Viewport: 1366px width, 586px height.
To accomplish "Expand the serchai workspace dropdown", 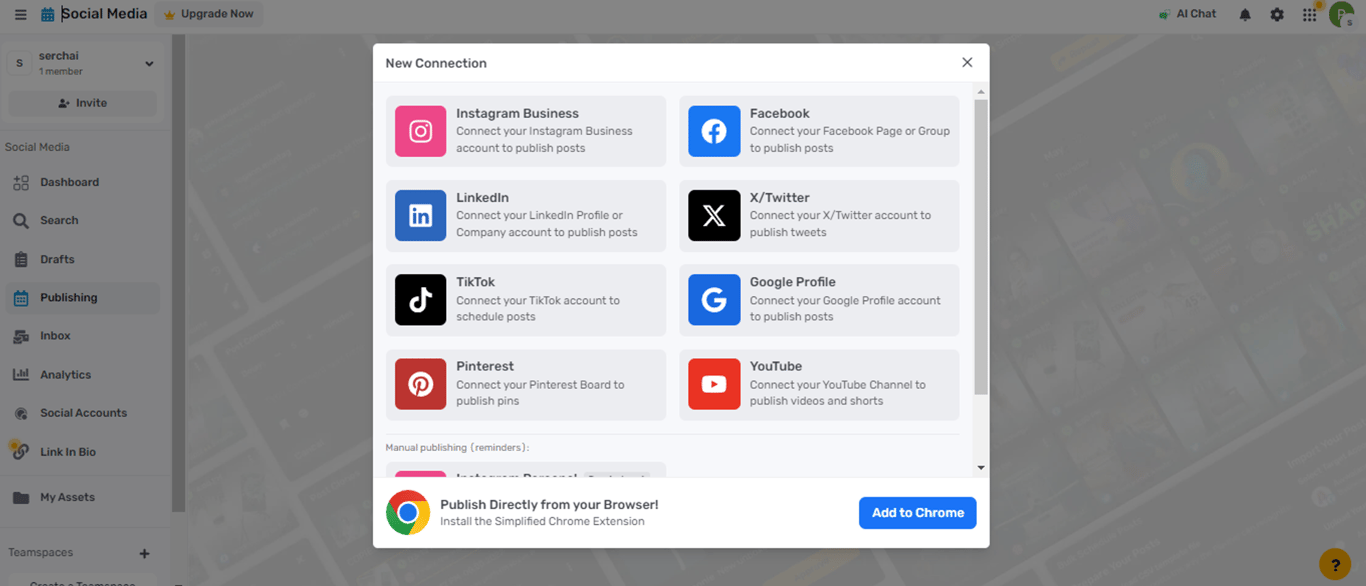I will coord(149,64).
